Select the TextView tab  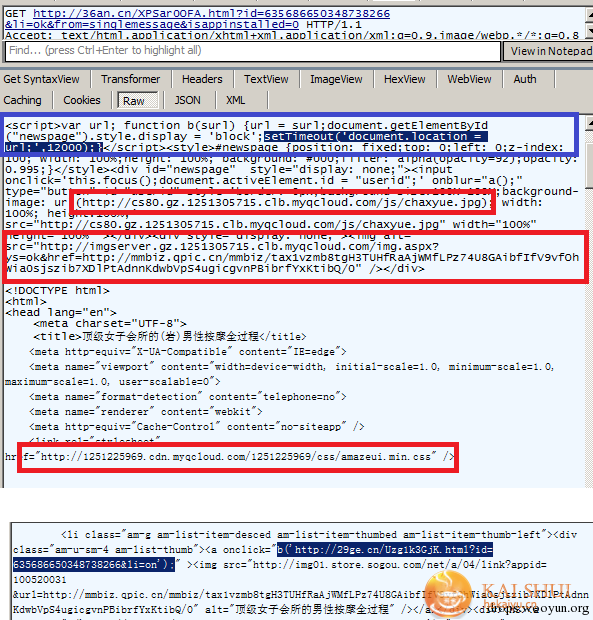click(266, 79)
